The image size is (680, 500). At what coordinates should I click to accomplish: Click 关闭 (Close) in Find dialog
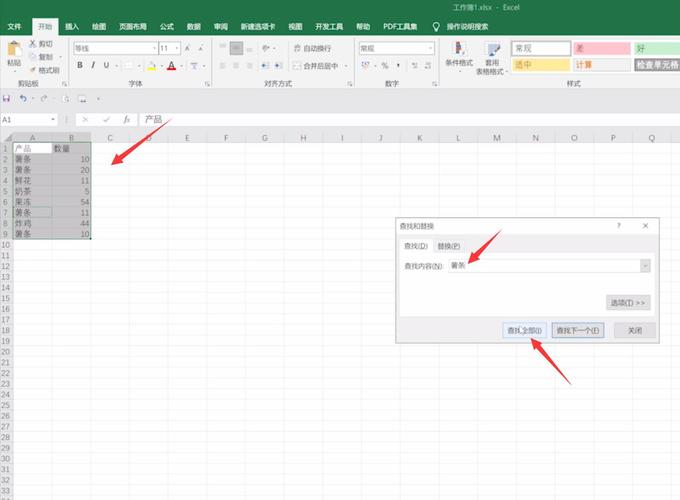click(635, 330)
